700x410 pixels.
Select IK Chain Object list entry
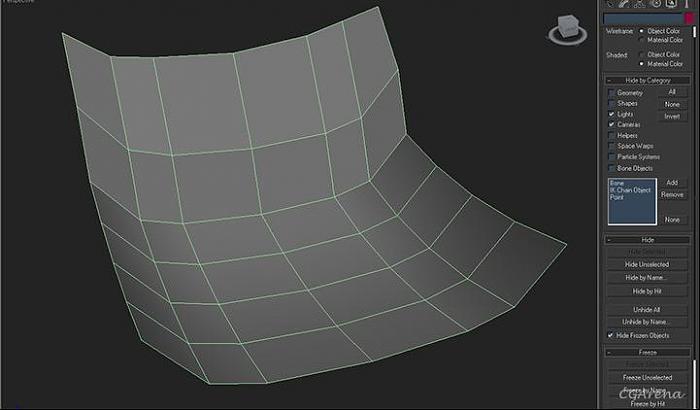(x=630, y=190)
